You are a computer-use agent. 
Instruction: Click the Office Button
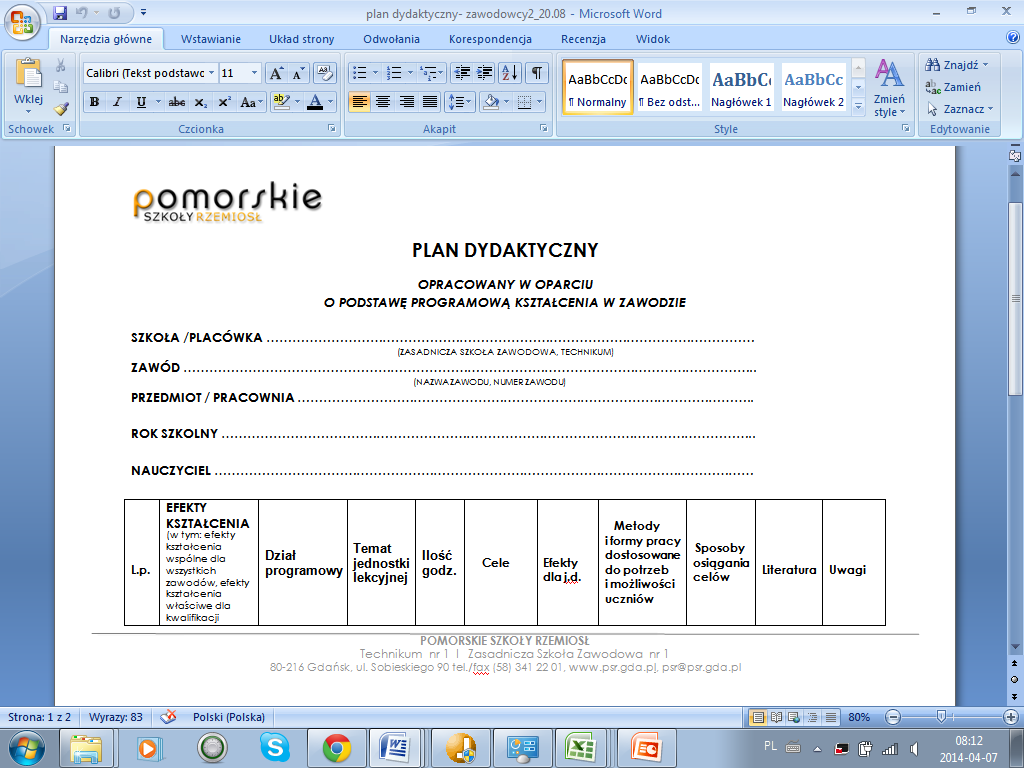pos(22,23)
